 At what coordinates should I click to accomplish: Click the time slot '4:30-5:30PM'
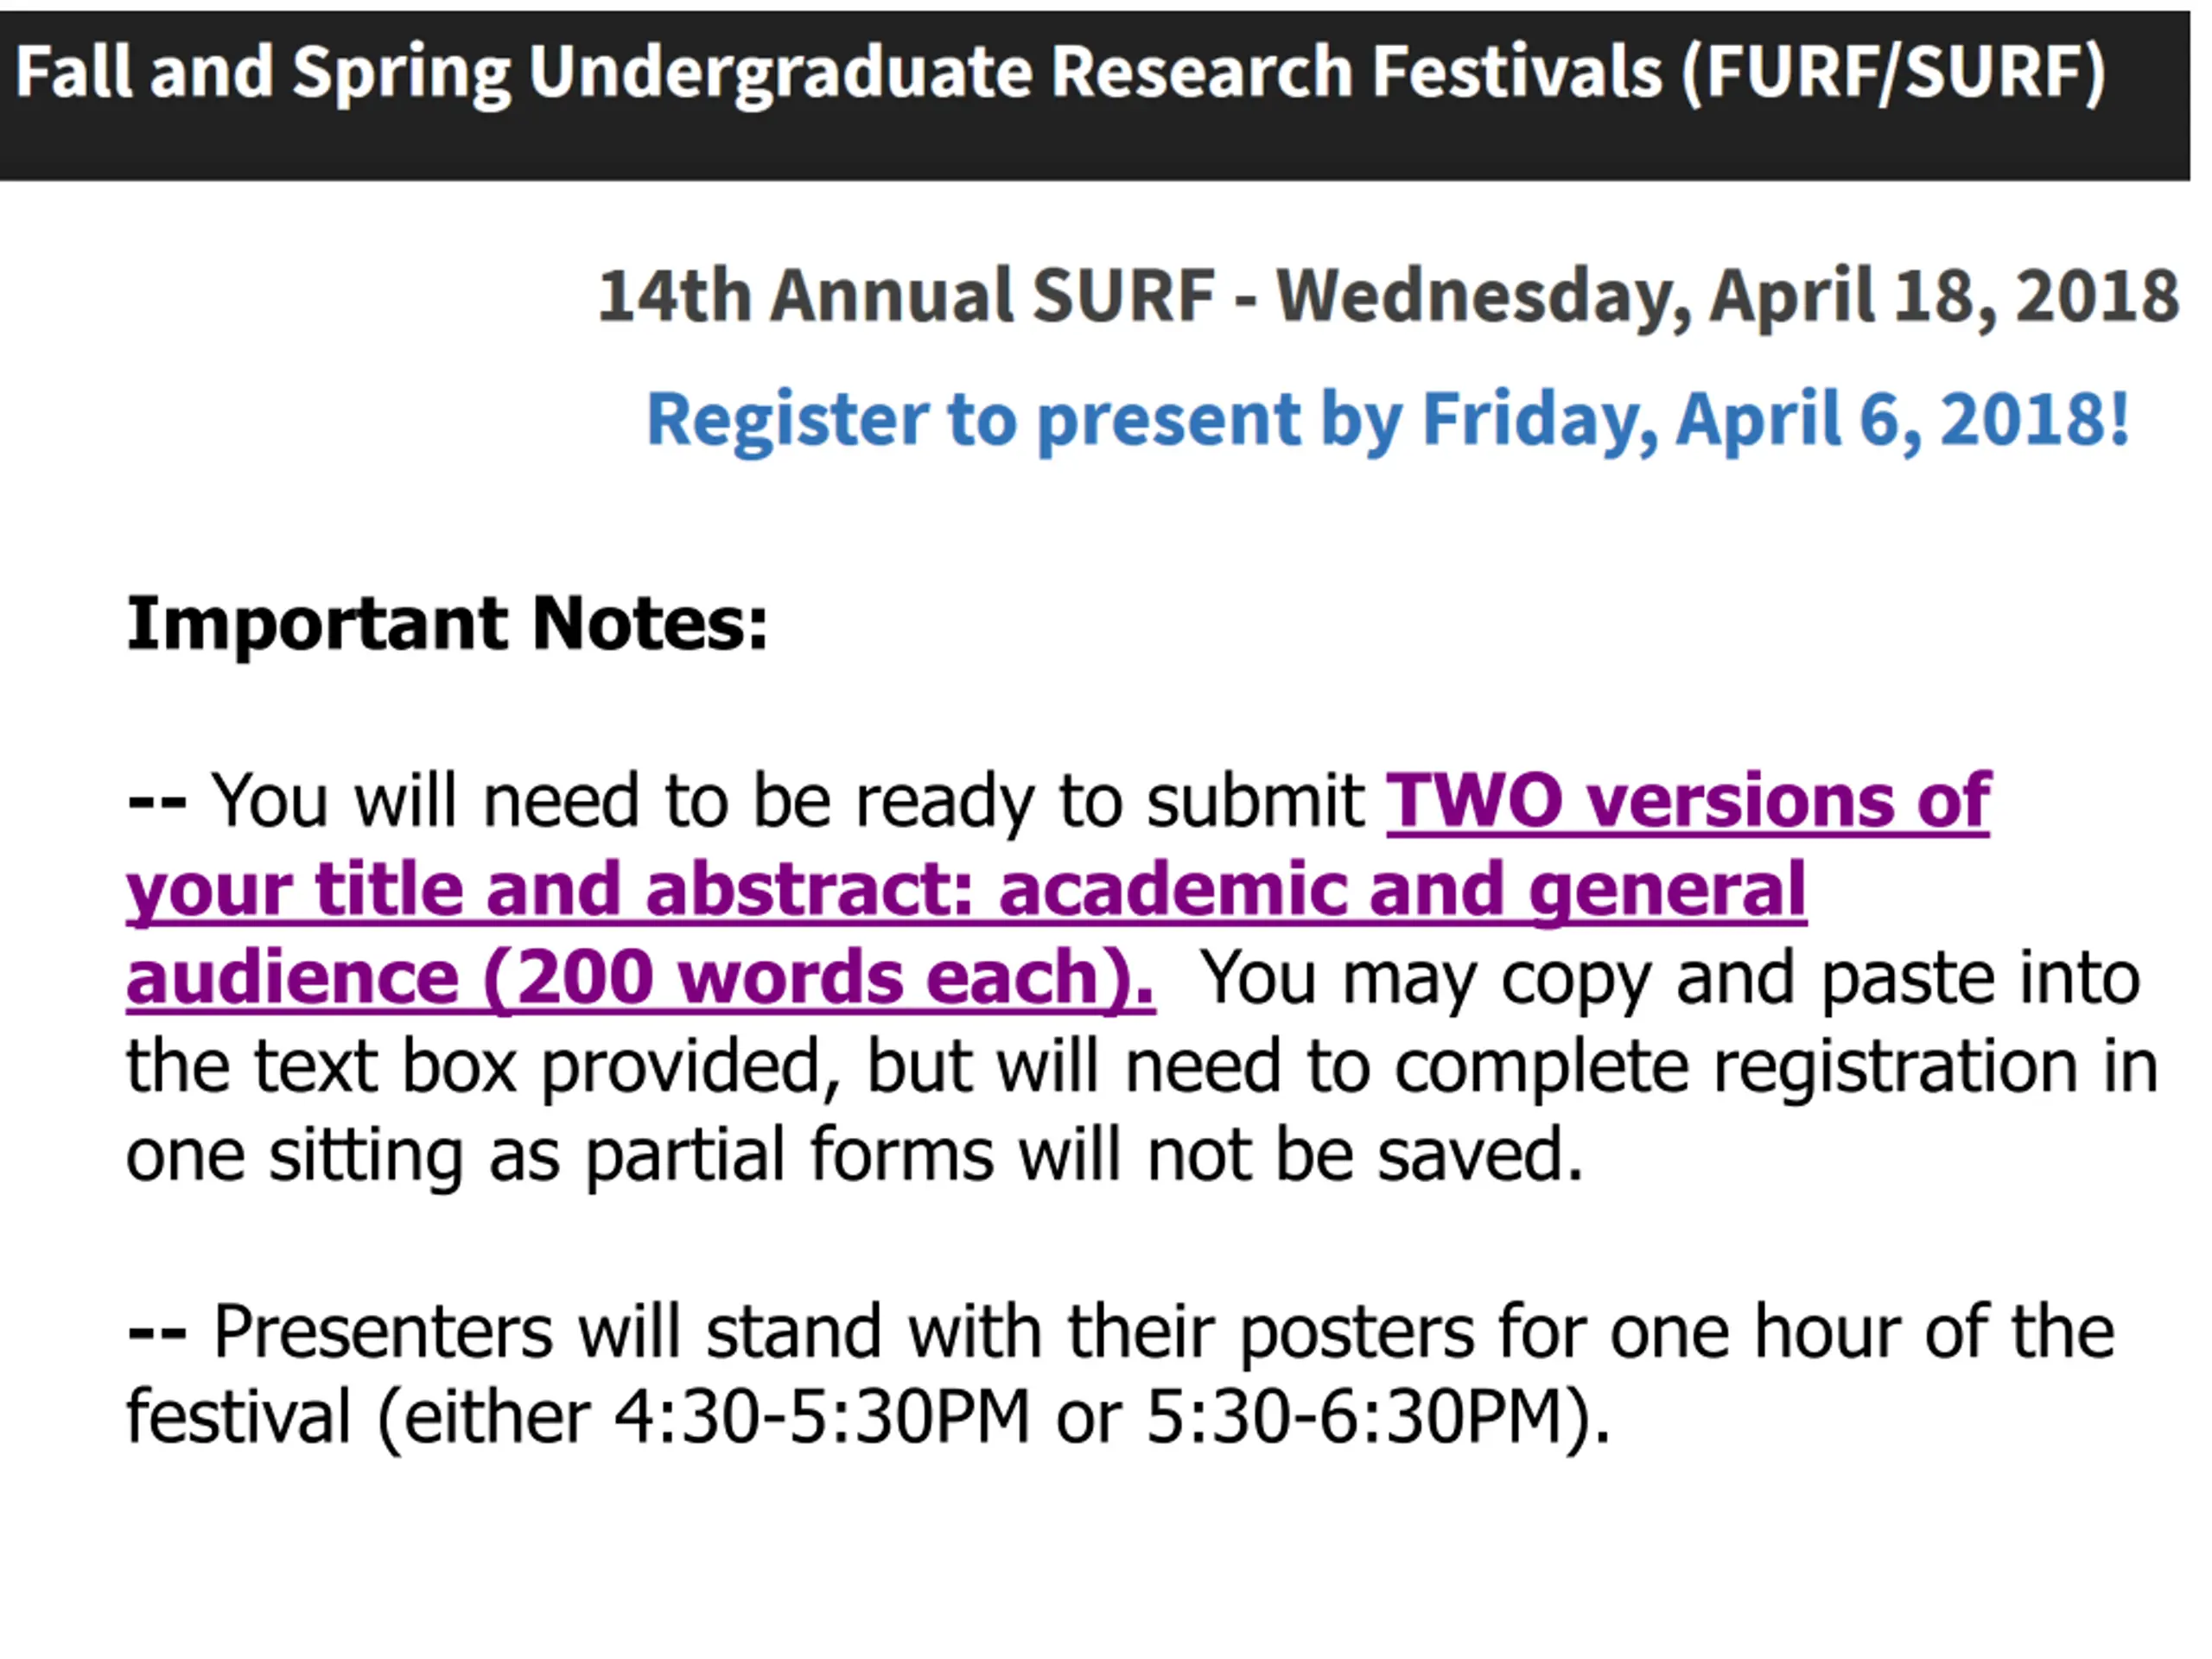coord(822,1418)
